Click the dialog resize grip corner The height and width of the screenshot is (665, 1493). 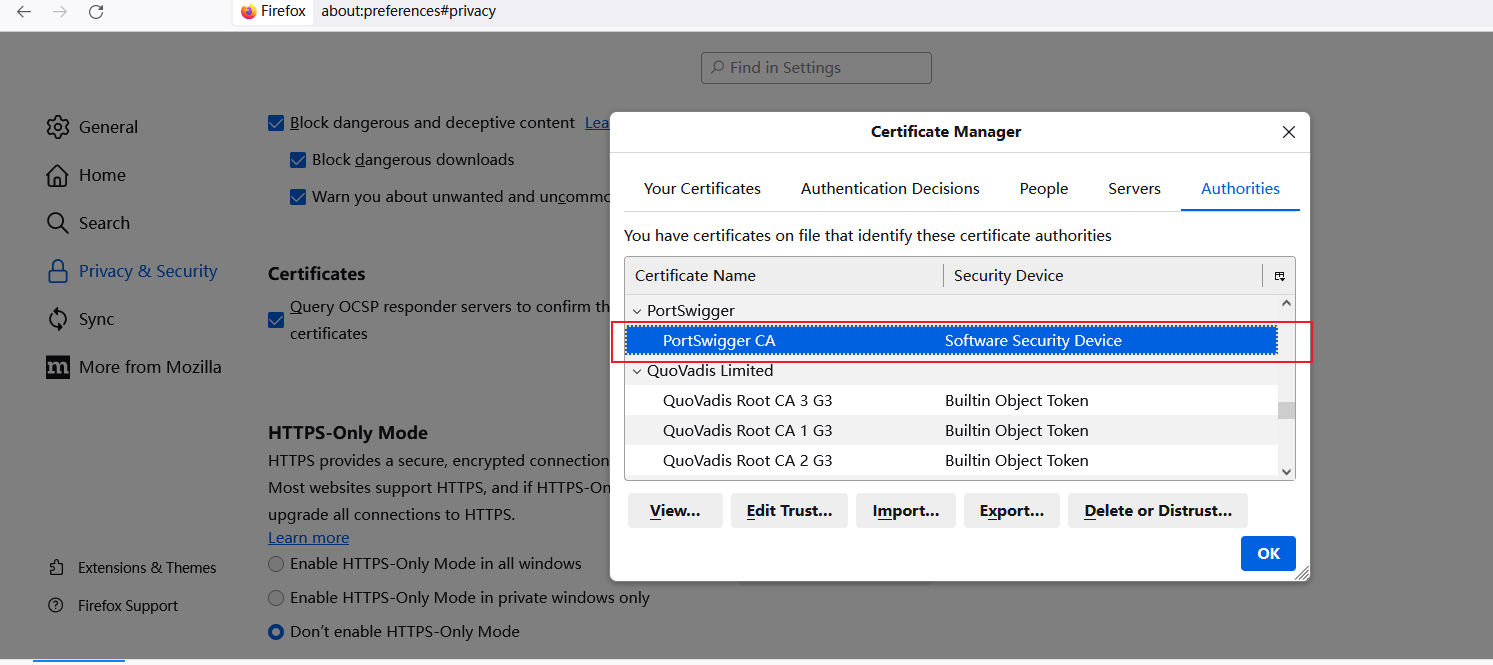(x=1301, y=573)
